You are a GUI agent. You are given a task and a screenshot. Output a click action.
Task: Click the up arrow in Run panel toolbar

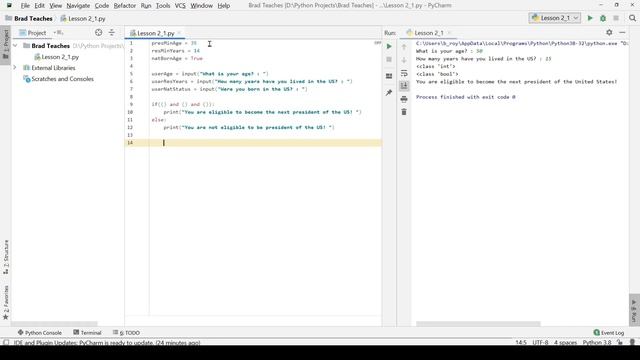coord(404,47)
